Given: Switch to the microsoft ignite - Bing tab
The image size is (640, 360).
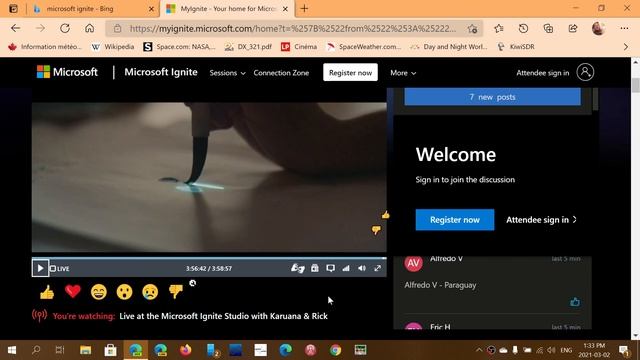Looking at the screenshot, I should 80,9.
